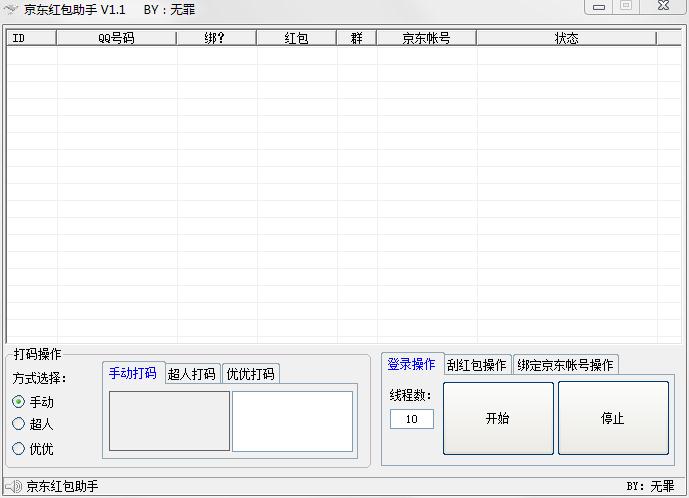Image resolution: width=689 pixels, height=498 pixels.
Task: Click the speaker icon in status bar
Action: 13,486
